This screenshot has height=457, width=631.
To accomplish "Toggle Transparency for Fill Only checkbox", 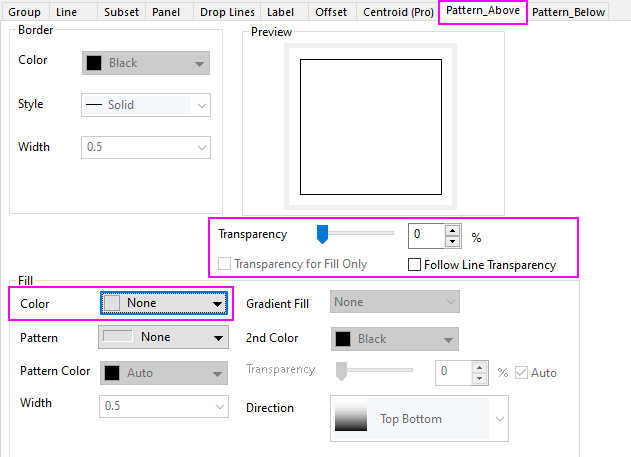I will pyautogui.click(x=225, y=264).
